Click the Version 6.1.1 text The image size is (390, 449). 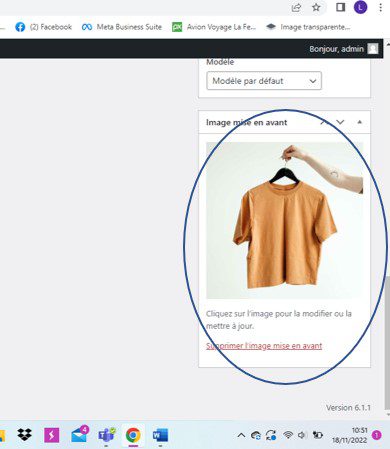tap(348, 408)
